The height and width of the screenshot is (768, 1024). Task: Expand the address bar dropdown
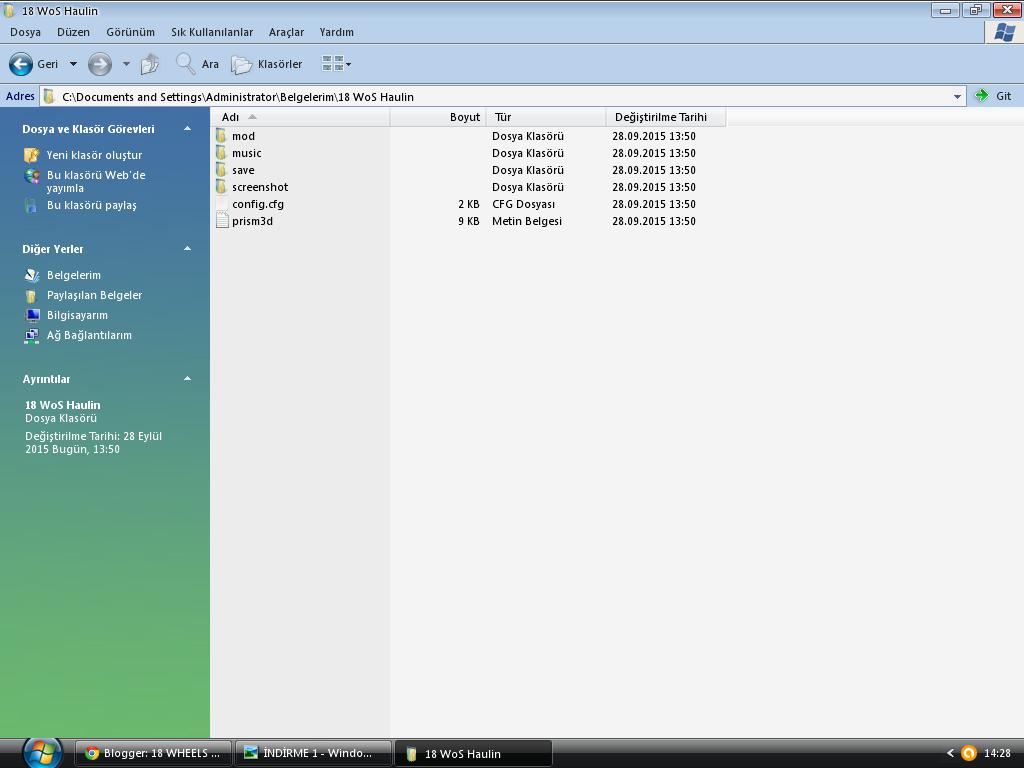pyautogui.click(x=957, y=97)
